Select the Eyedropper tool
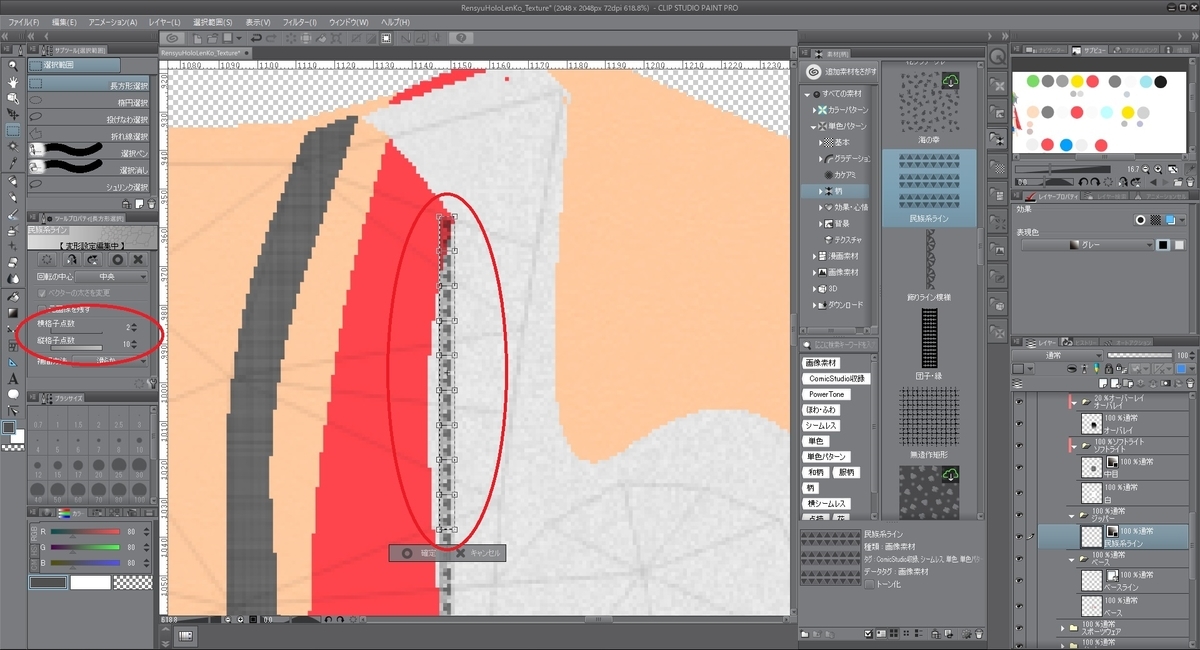The image size is (1200, 650). 13,162
